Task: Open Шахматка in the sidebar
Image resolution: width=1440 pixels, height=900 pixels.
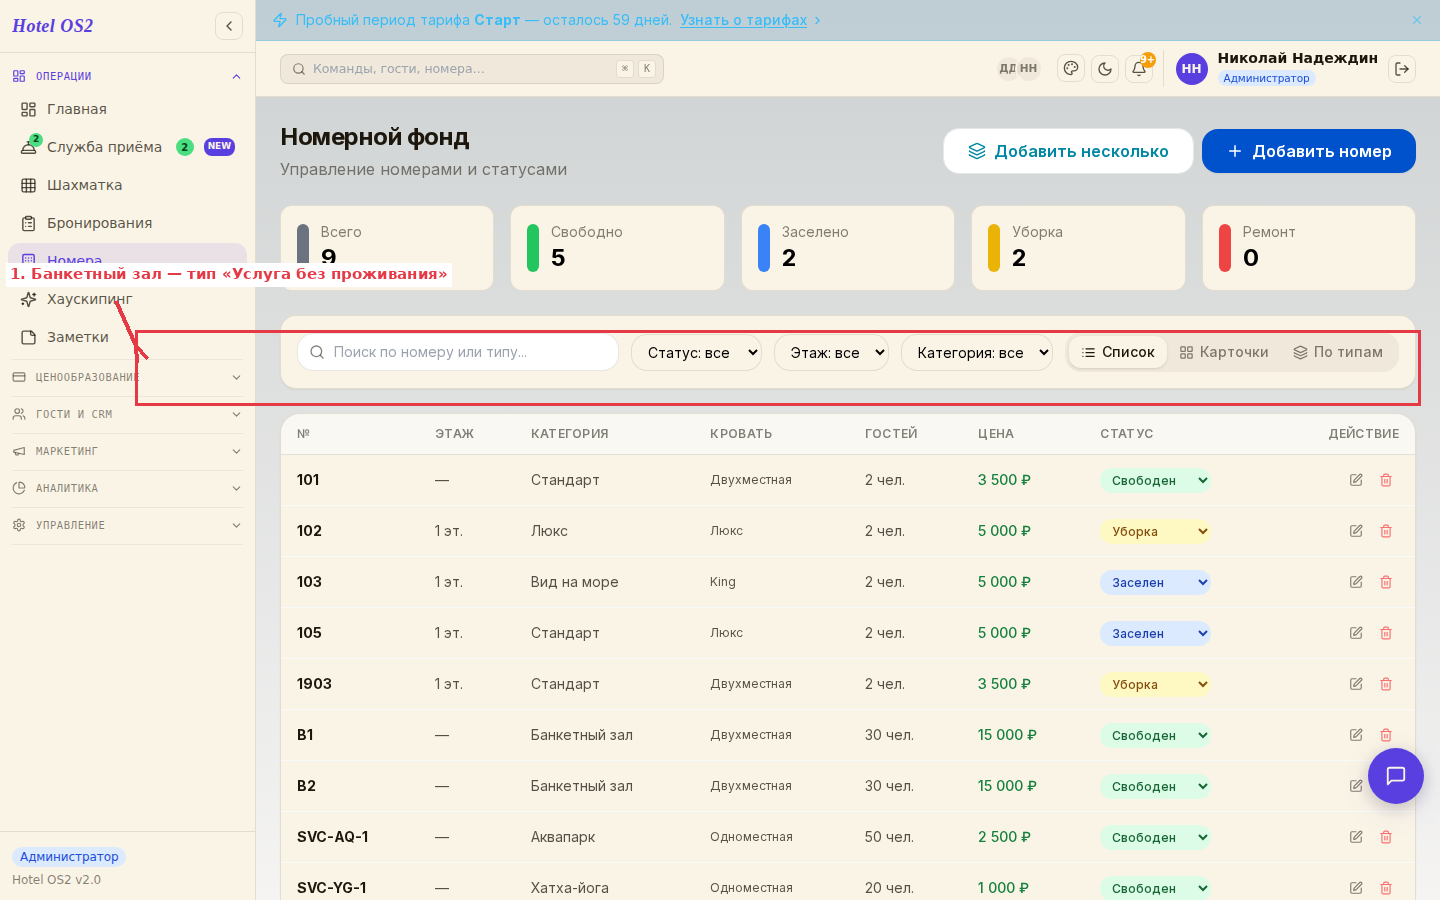Action: click(x=85, y=185)
